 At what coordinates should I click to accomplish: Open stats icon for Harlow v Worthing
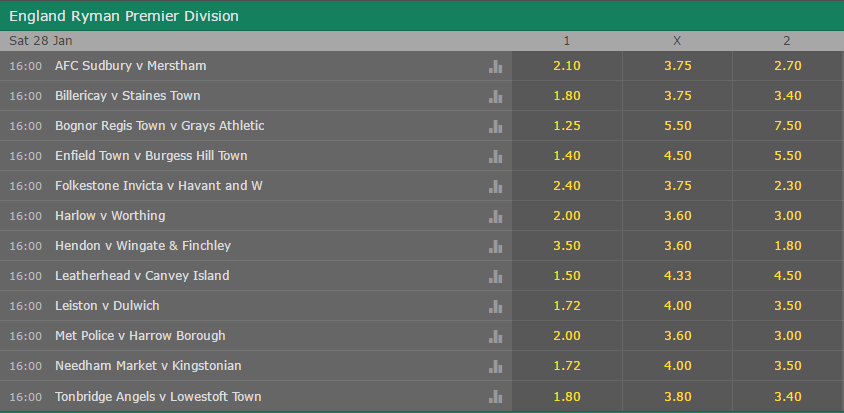click(495, 216)
